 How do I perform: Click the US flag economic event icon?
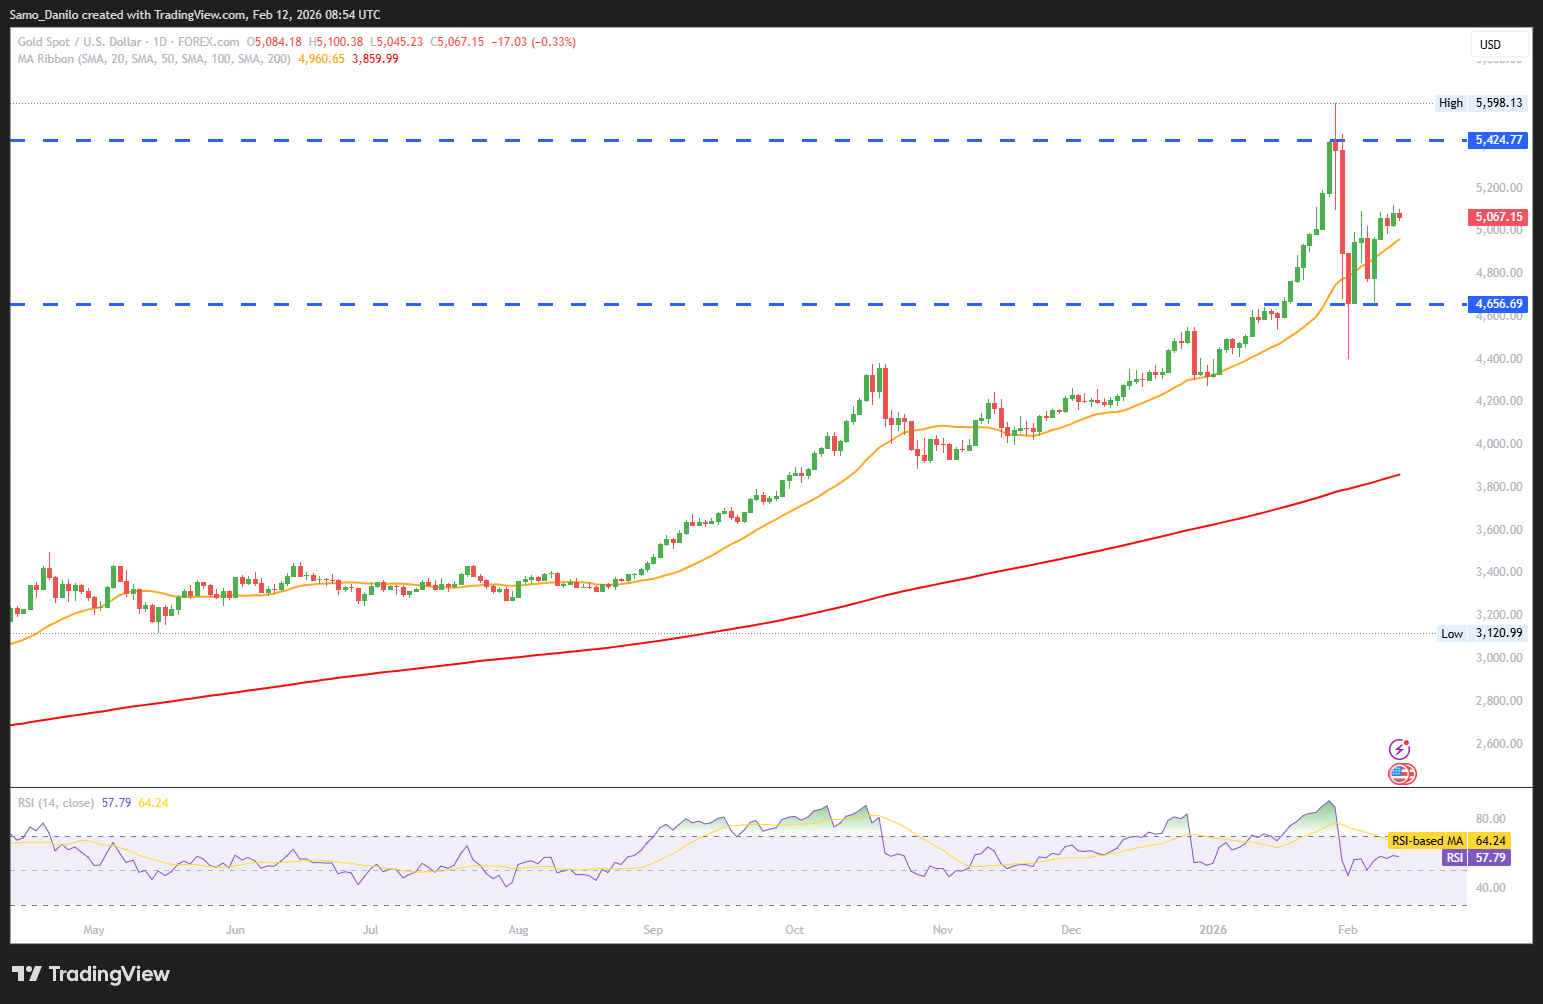(1402, 773)
